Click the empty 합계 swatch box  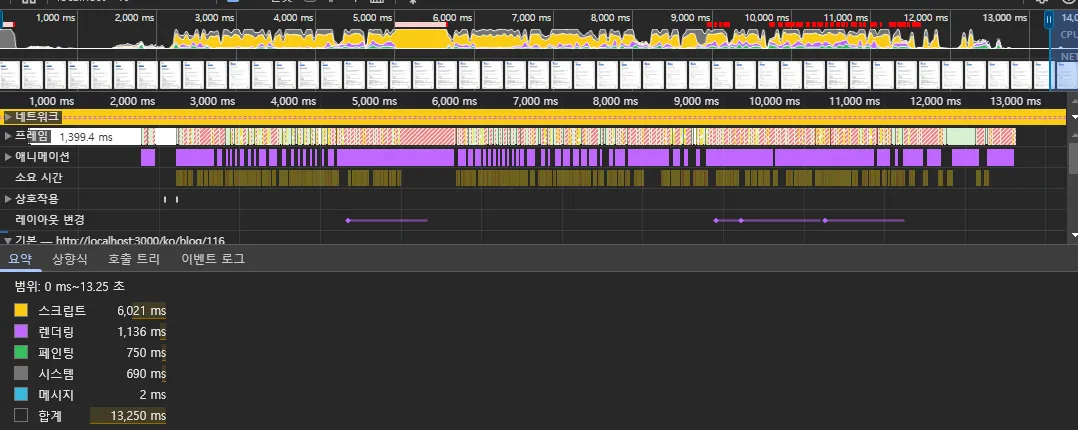pos(21,416)
